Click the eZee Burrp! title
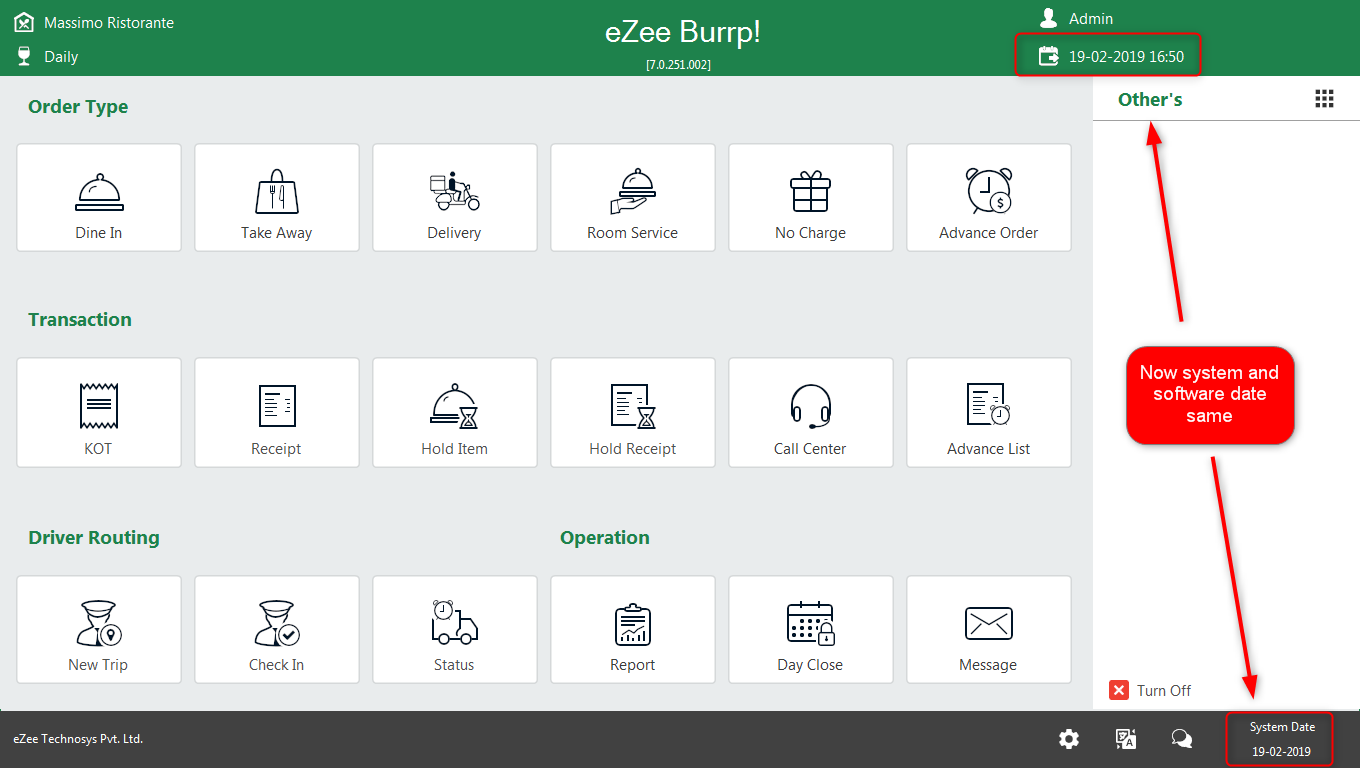This screenshot has height=768, width=1360. tap(683, 32)
